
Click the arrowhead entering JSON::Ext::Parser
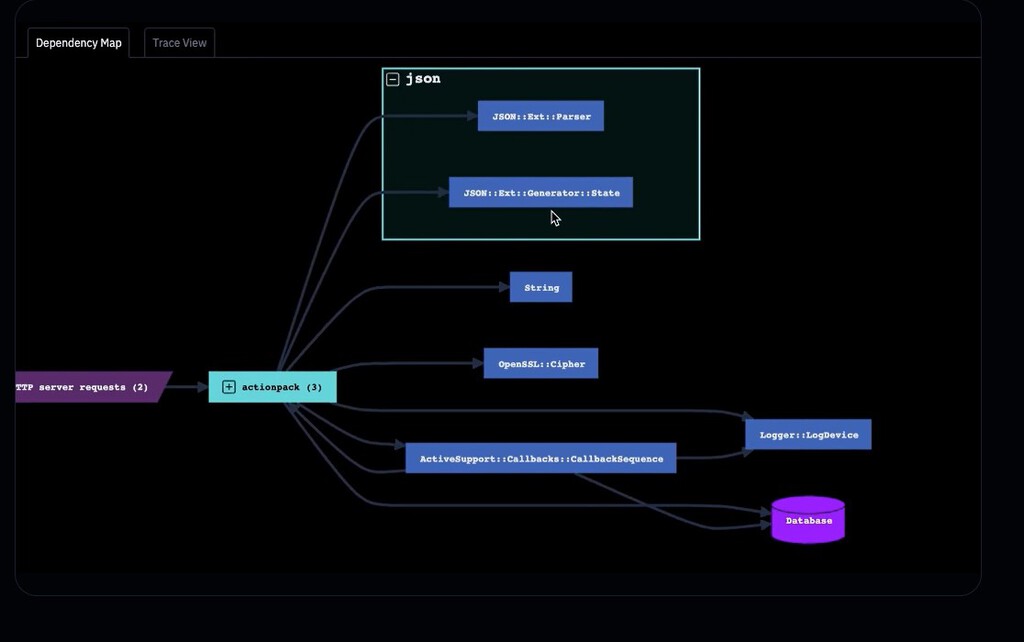coord(472,116)
